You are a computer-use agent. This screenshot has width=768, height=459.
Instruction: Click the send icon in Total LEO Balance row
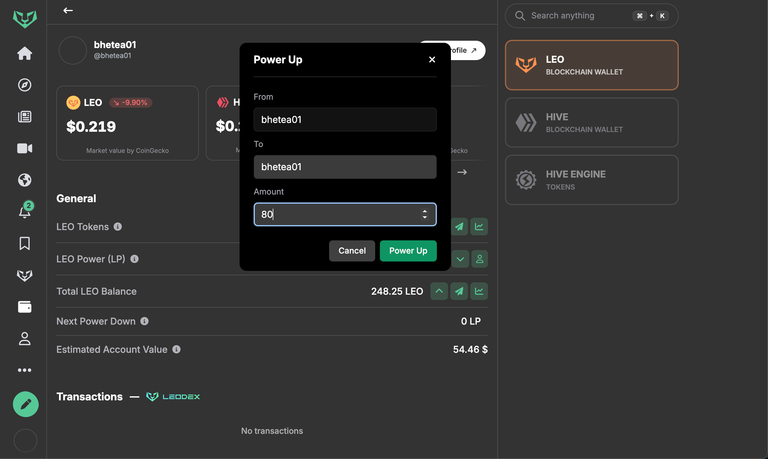click(459, 291)
